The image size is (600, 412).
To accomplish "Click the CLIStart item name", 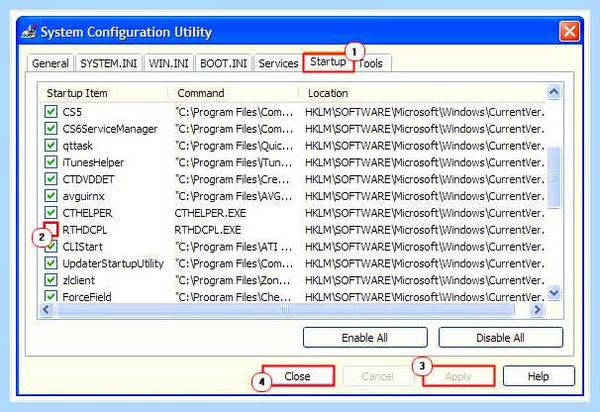I will pyautogui.click(x=83, y=247).
